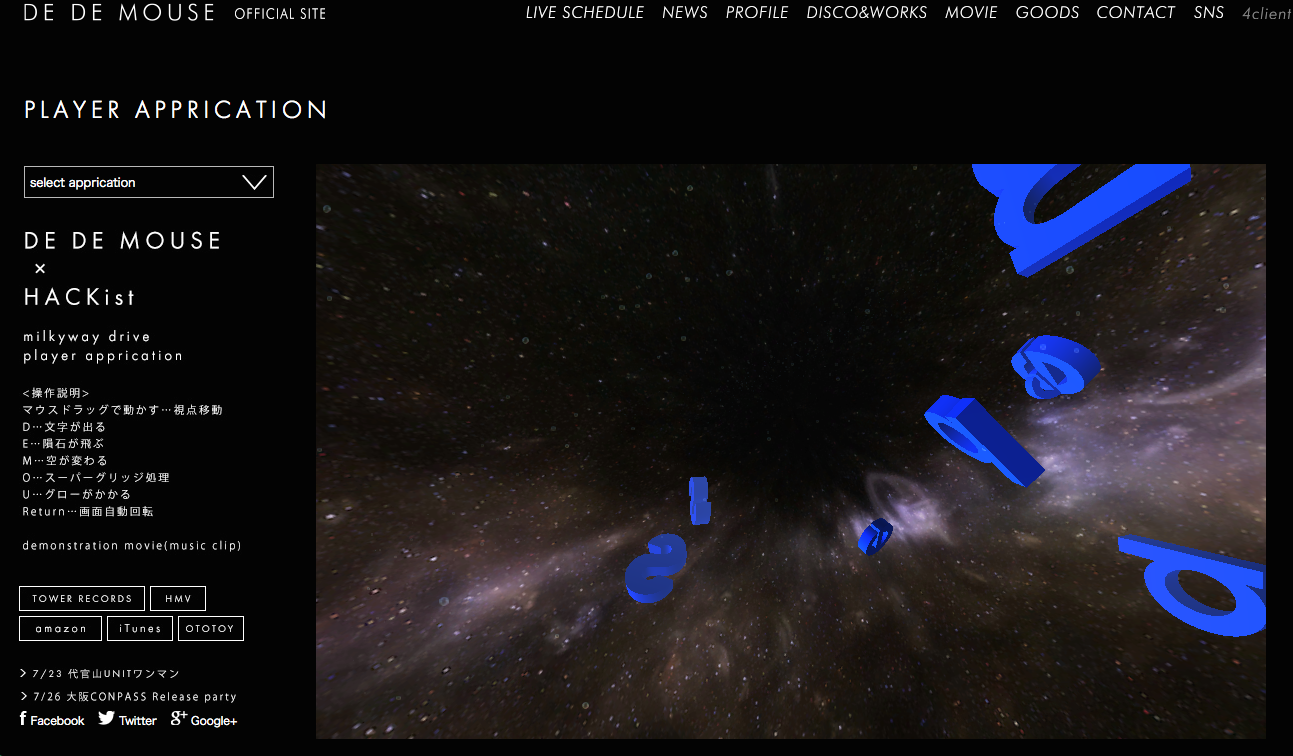Image resolution: width=1293 pixels, height=756 pixels.
Task: Click the iTunes store button
Action: pyautogui.click(x=140, y=628)
